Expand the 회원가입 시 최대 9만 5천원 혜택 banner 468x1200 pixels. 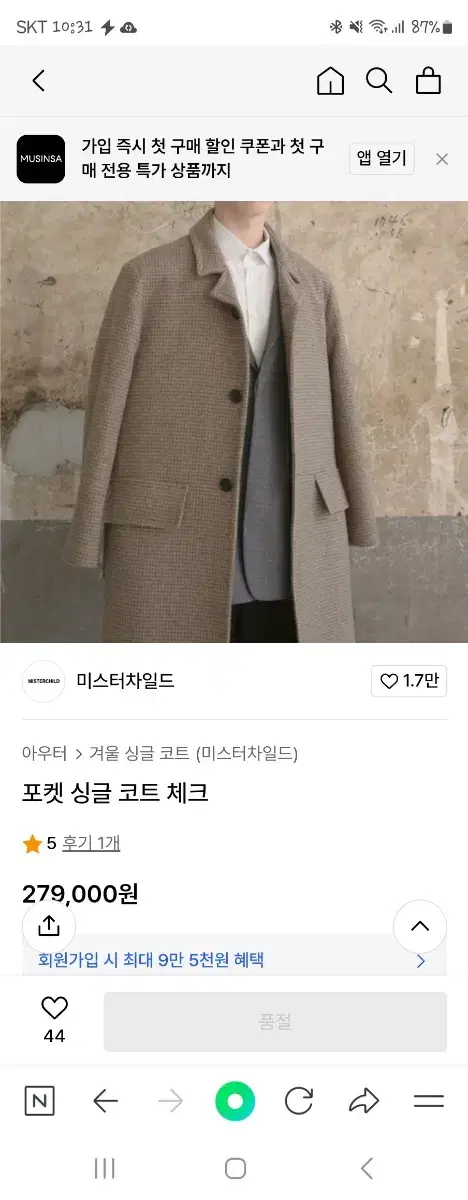tap(234, 960)
